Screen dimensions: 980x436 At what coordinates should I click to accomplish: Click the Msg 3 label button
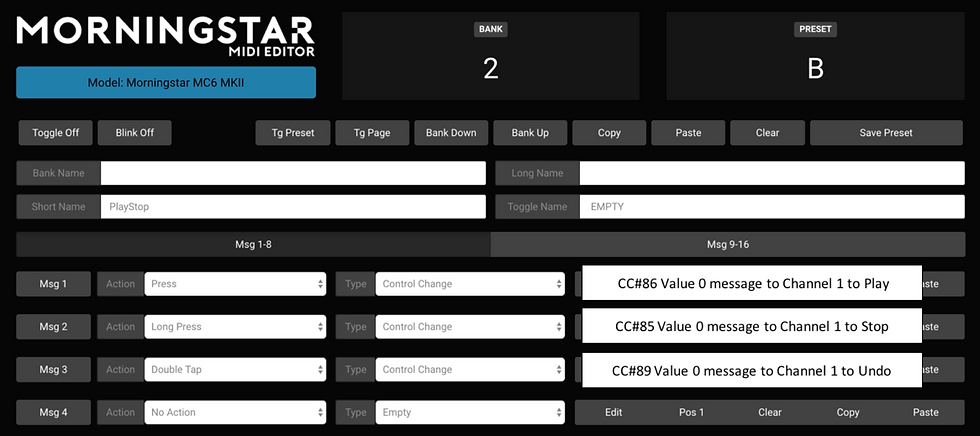53,369
